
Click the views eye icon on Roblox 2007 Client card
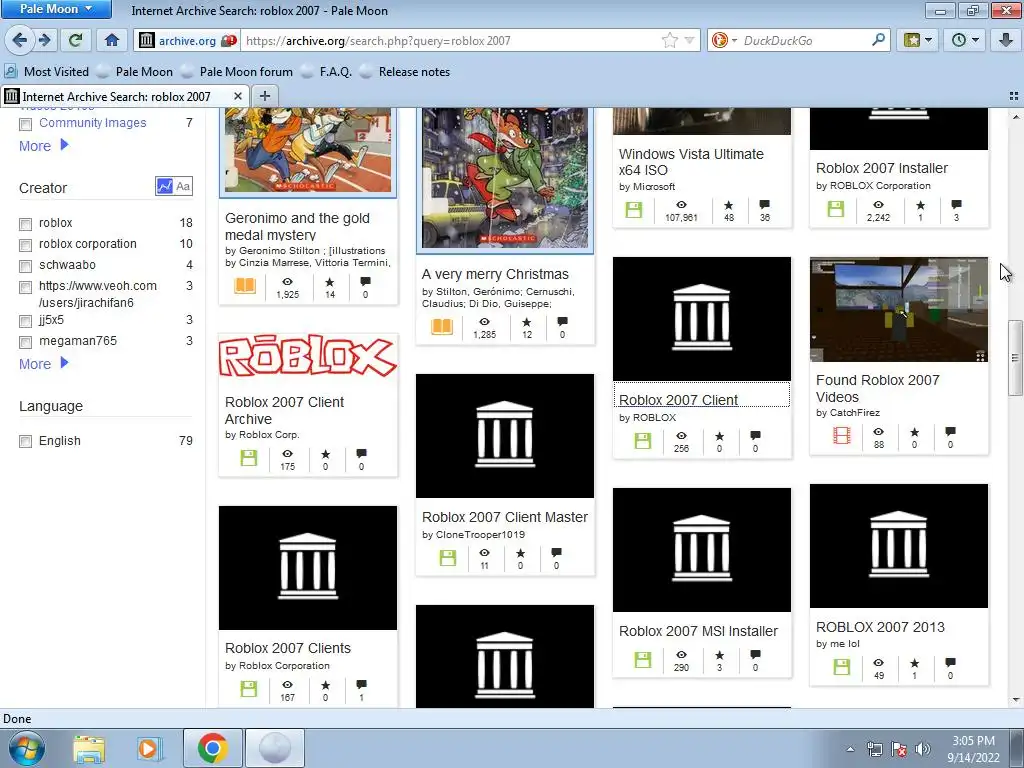(681, 436)
